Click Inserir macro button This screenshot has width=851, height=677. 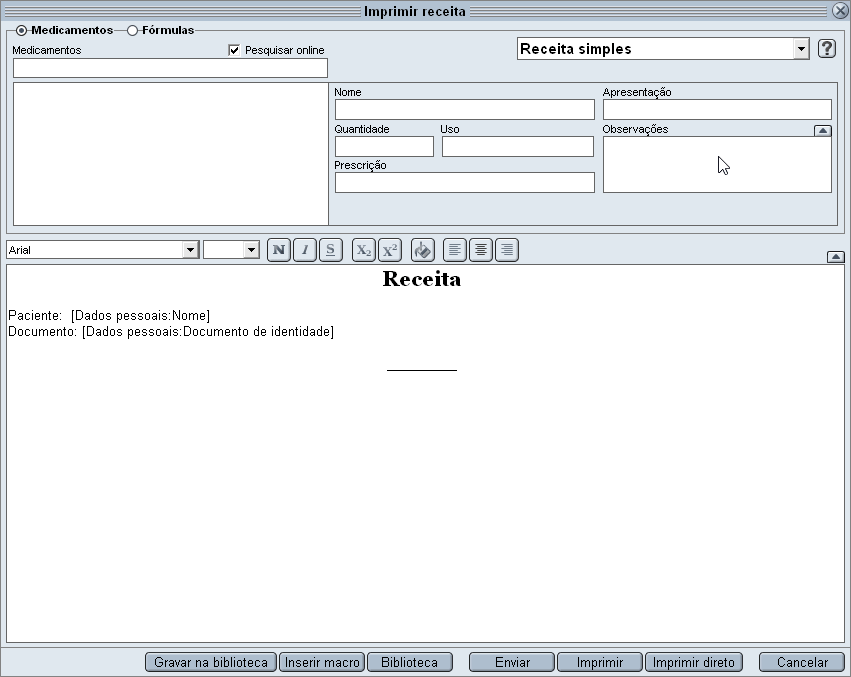322,662
